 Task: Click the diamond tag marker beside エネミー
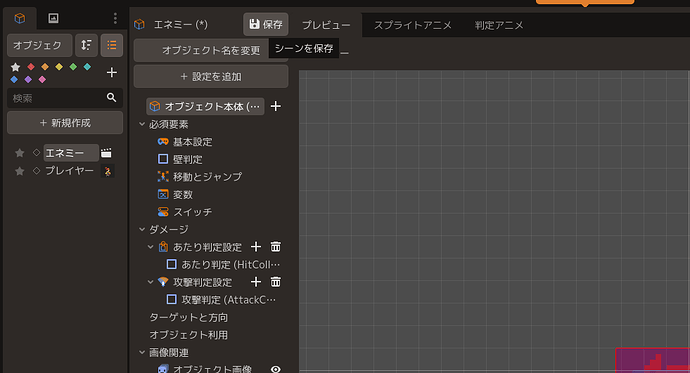37,153
